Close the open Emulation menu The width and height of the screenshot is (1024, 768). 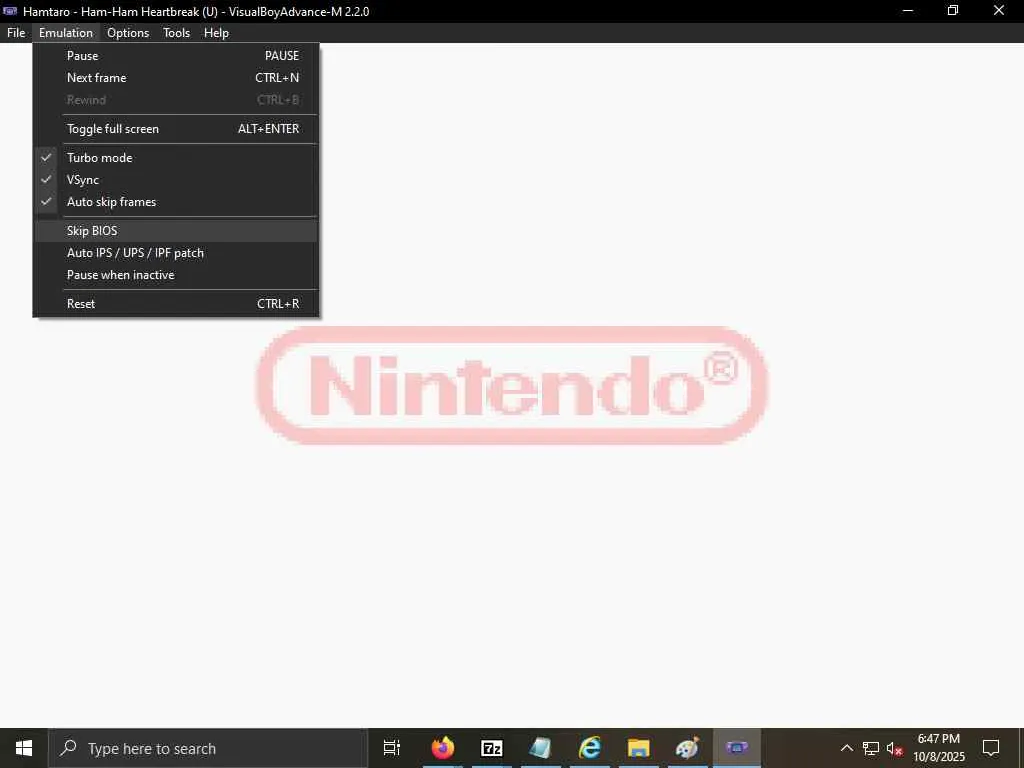coord(65,33)
